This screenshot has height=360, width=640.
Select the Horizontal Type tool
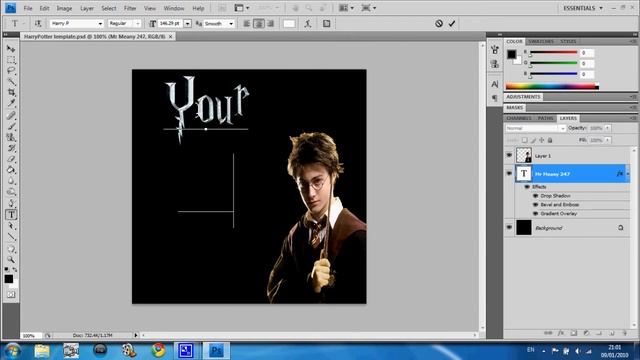pos(11,215)
